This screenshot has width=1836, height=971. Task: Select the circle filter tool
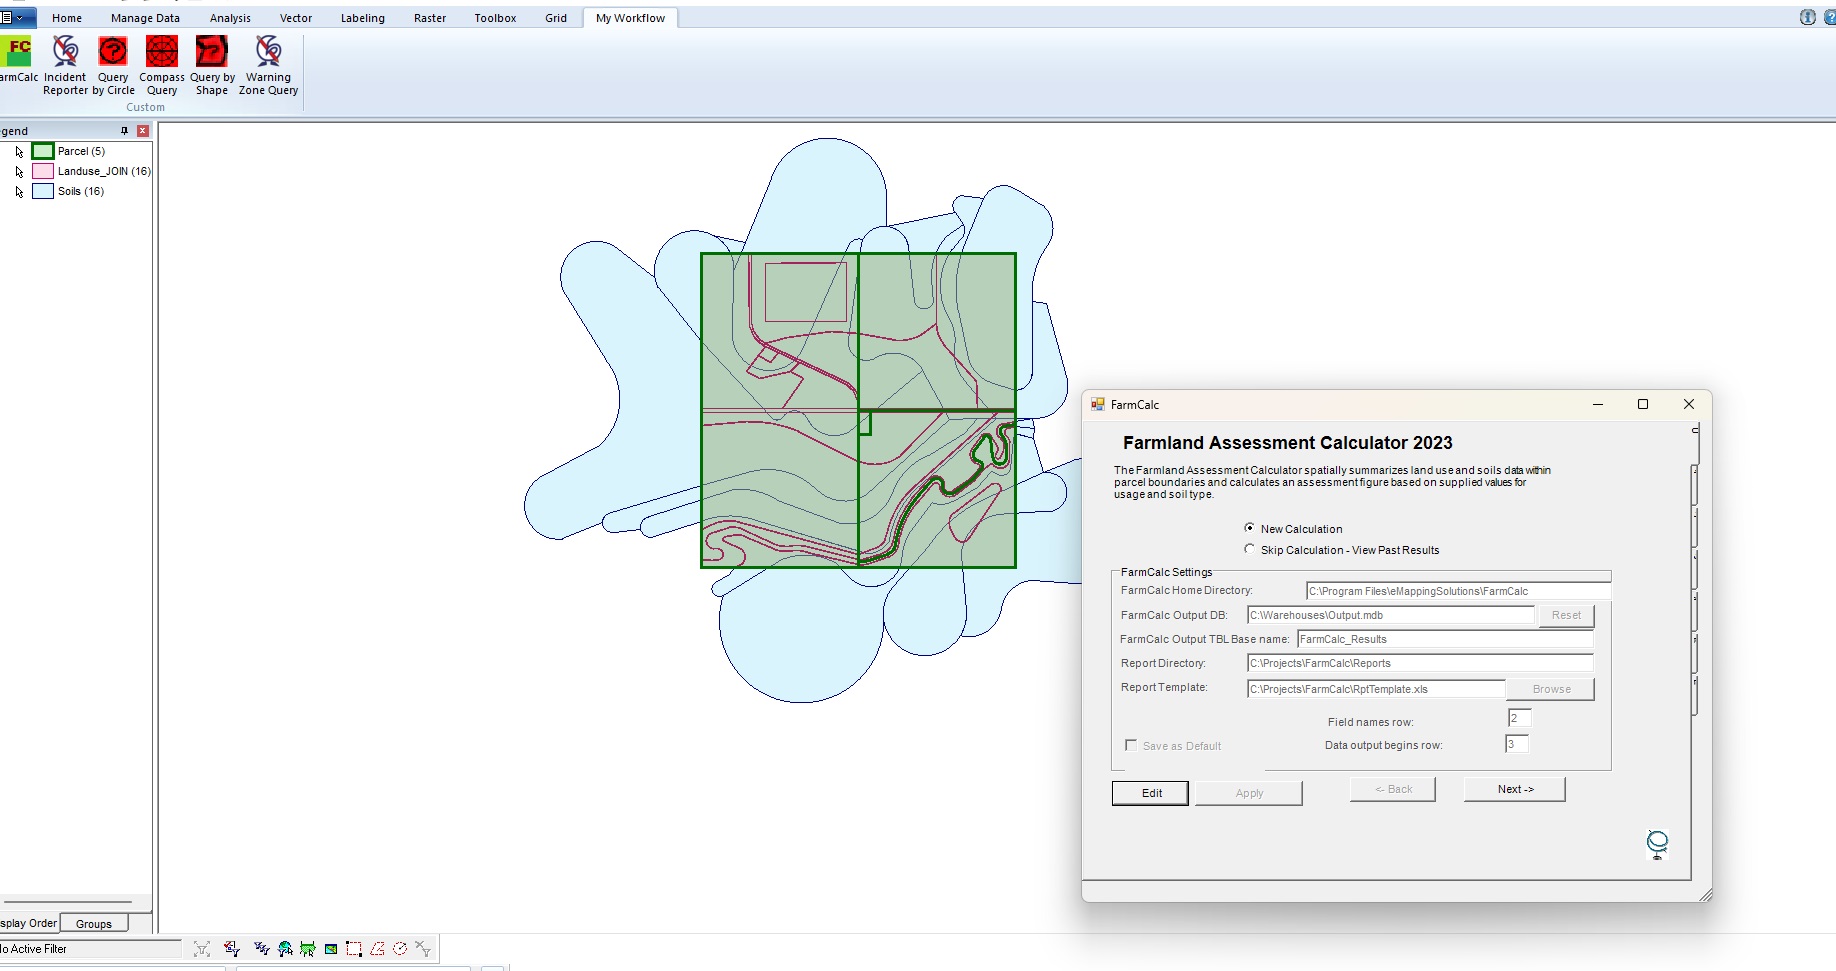coord(400,949)
